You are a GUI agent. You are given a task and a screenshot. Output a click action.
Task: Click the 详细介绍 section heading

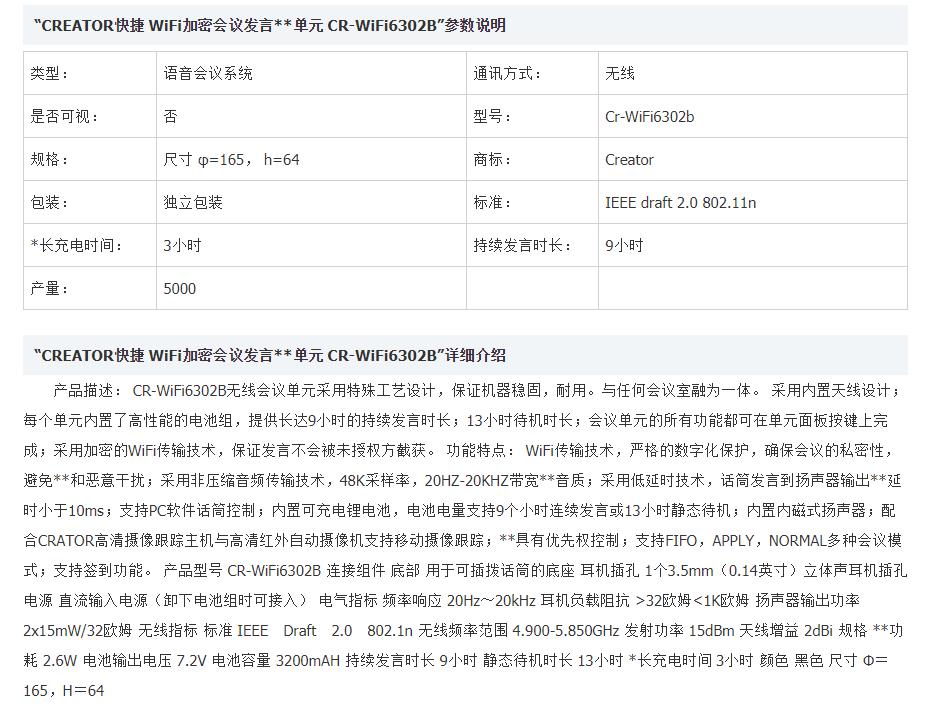270,356
